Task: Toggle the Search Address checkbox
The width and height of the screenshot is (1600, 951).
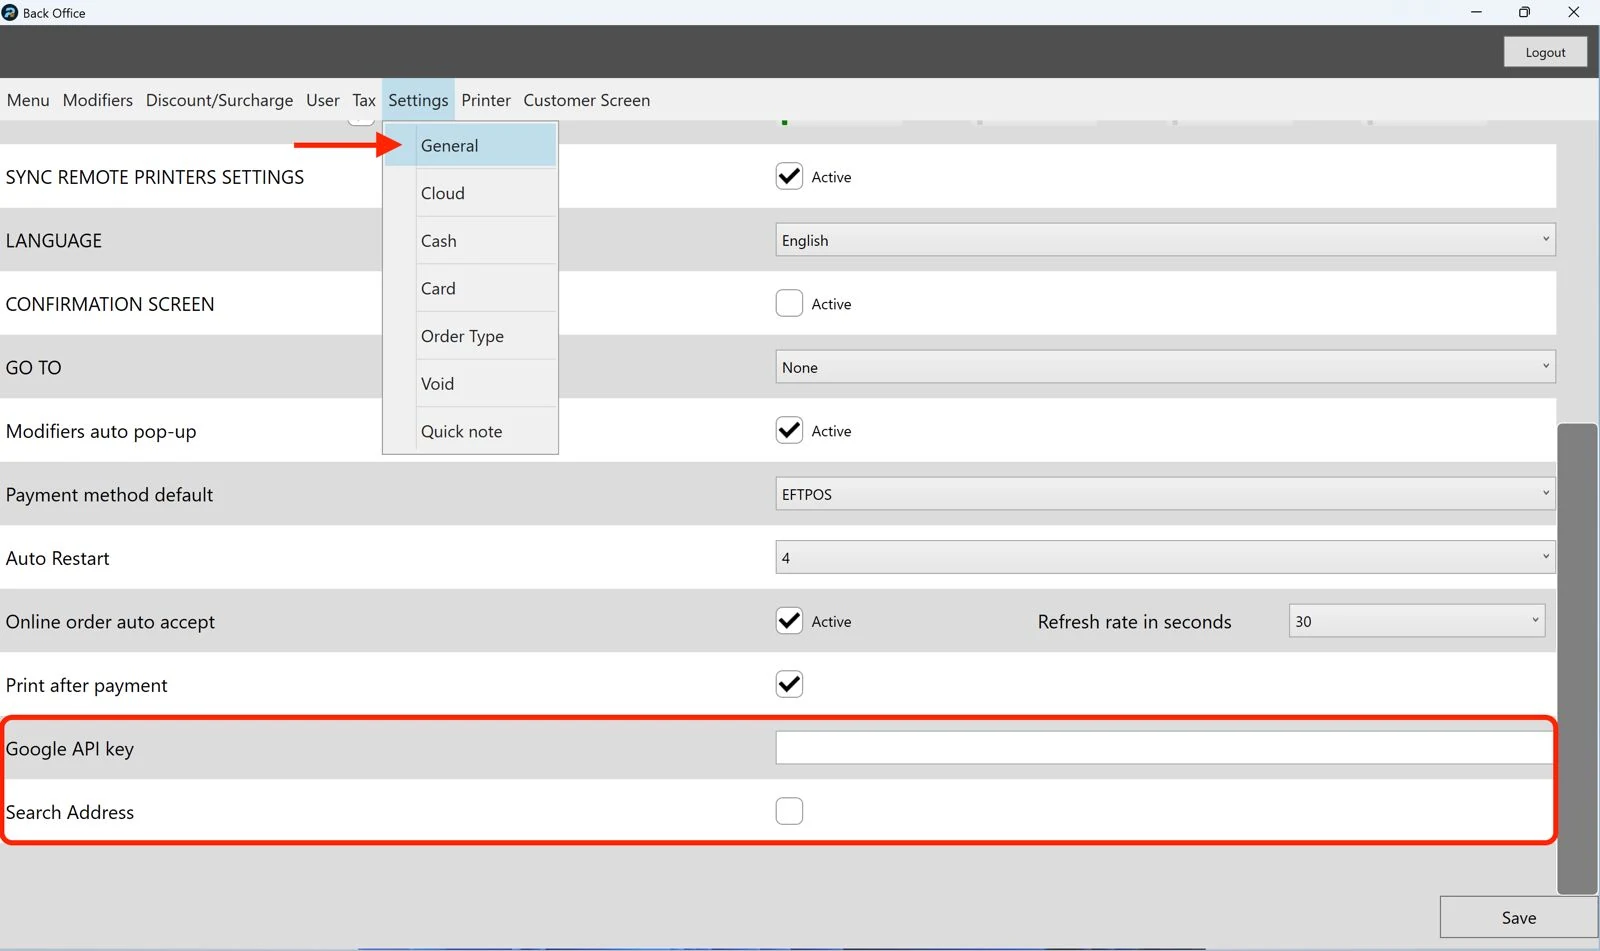Action: [789, 811]
